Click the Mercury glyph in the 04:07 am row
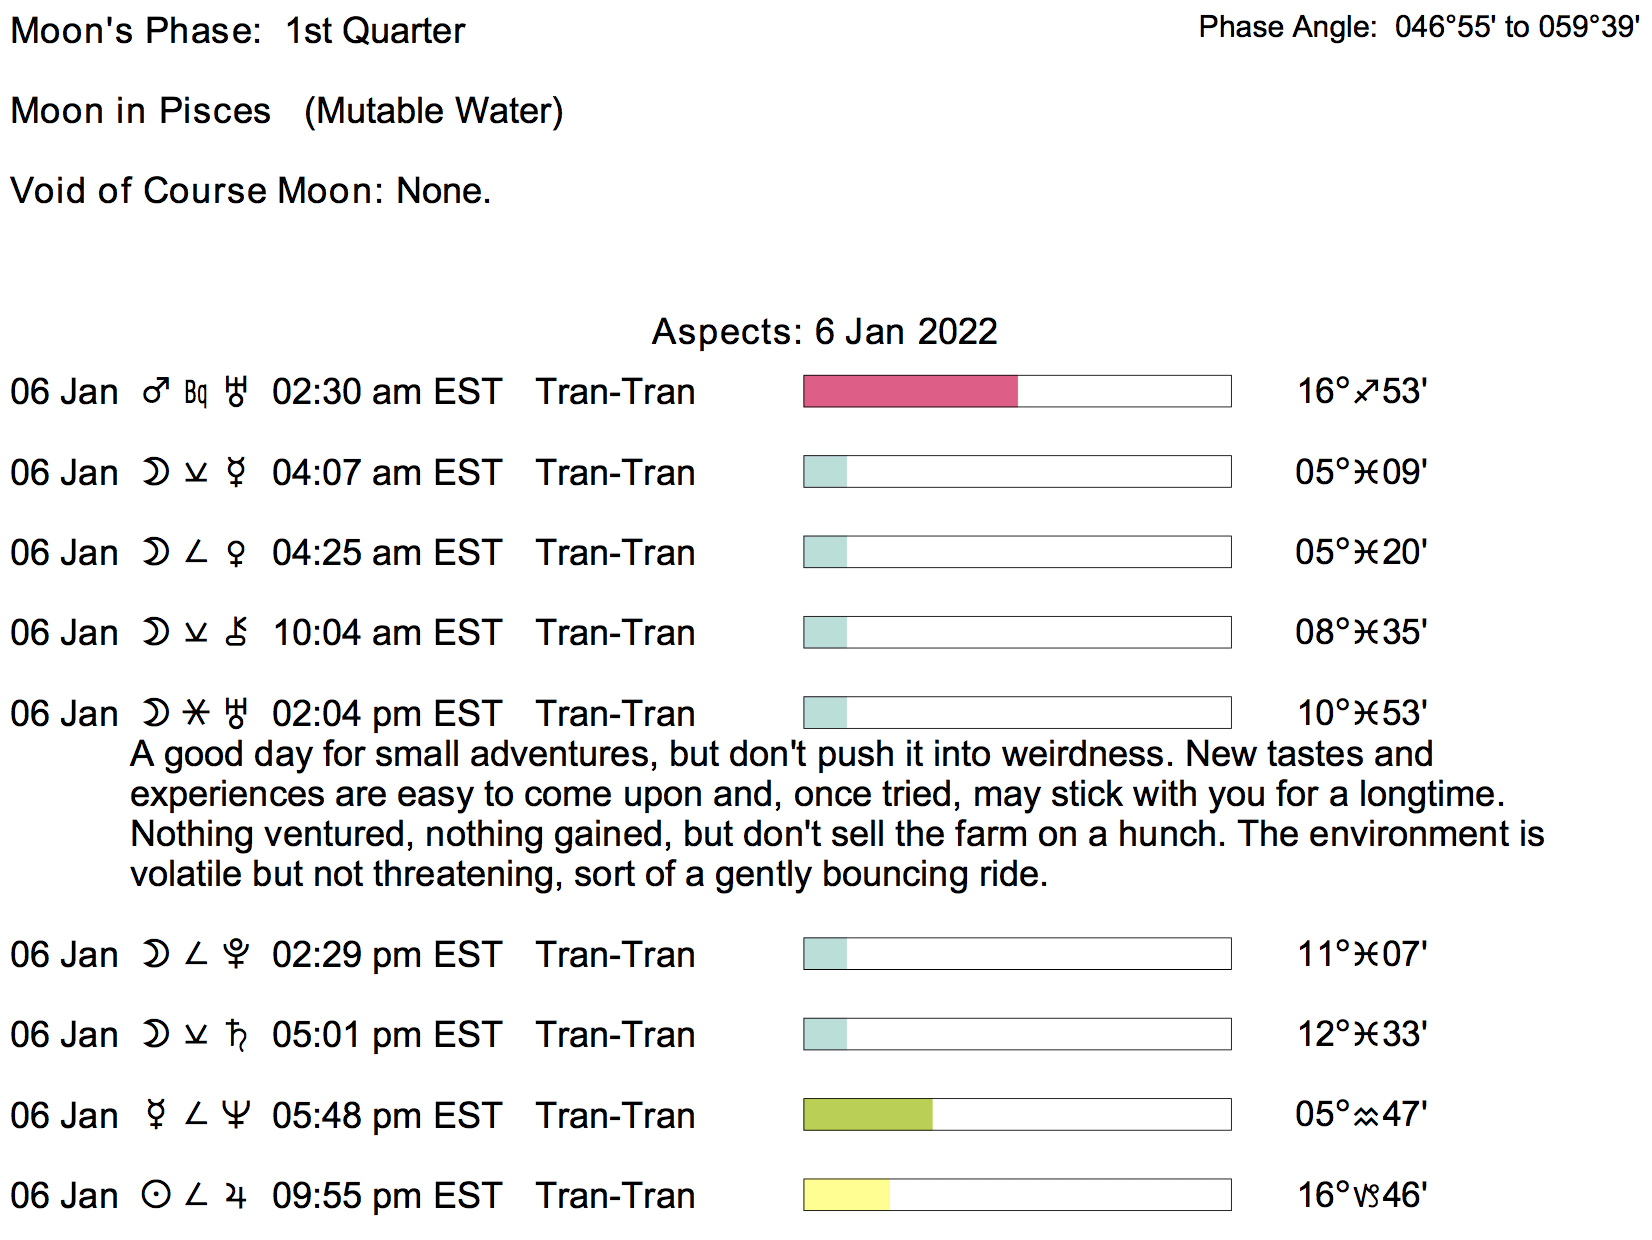Screen dimensions: 1652x1240 pyautogui.click(x=236, y=472)
